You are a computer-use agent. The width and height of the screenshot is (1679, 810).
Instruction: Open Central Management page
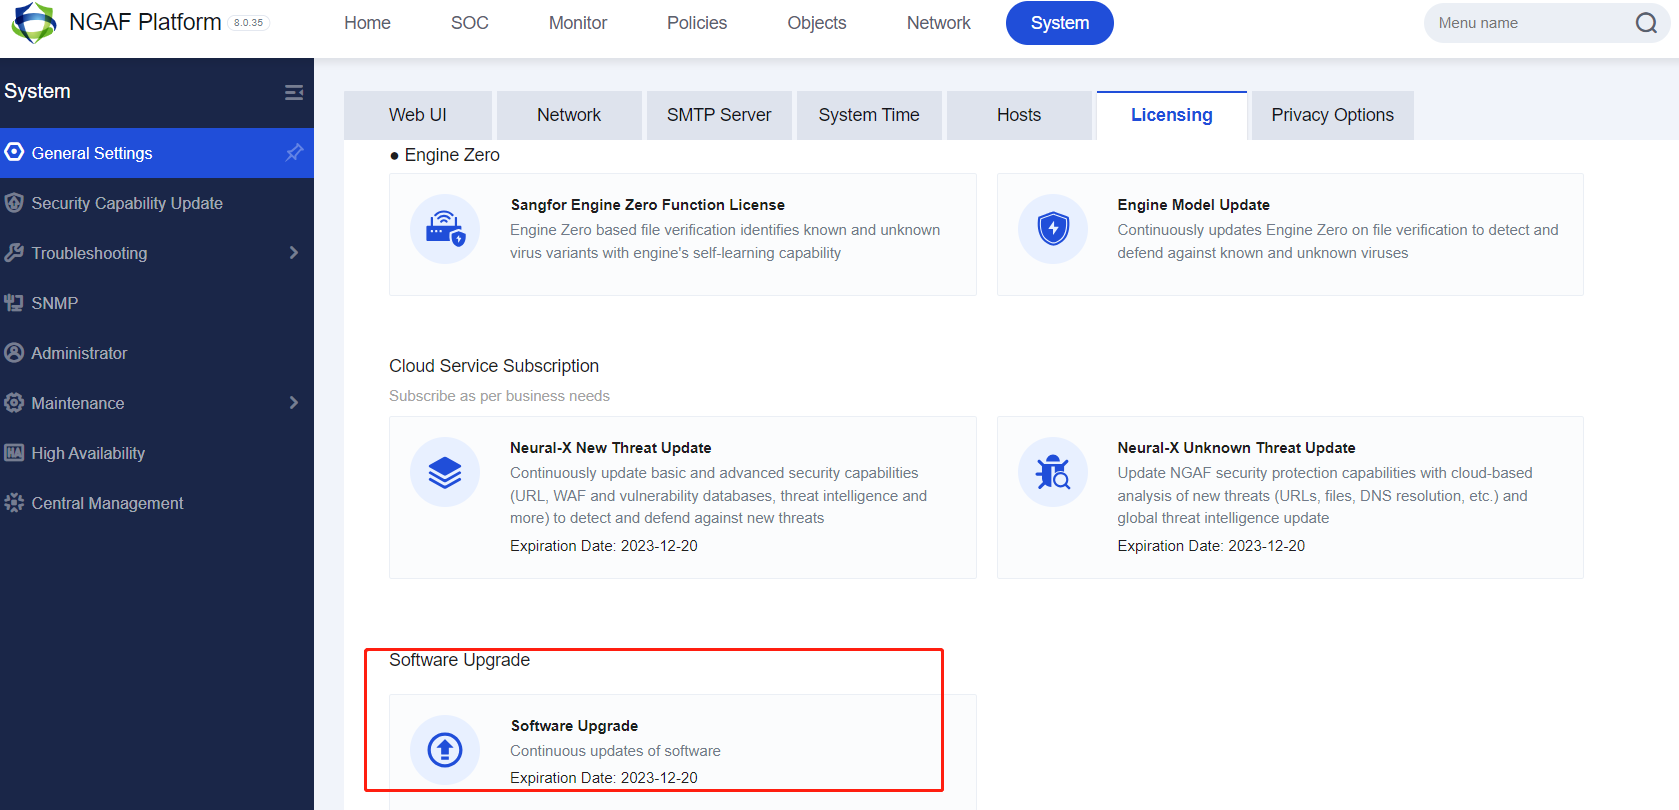(x=107, y=503)
